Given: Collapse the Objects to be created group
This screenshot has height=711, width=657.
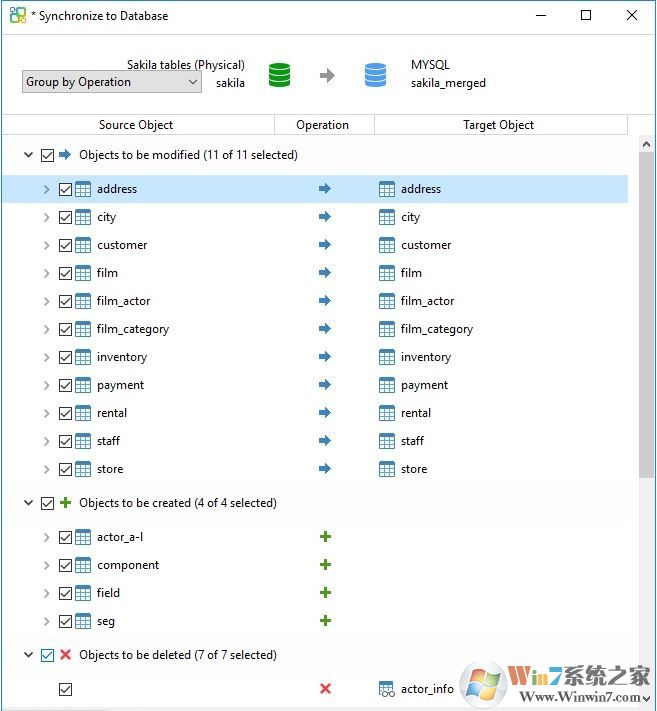Looking at the screenshot, I should pos(29,503).
